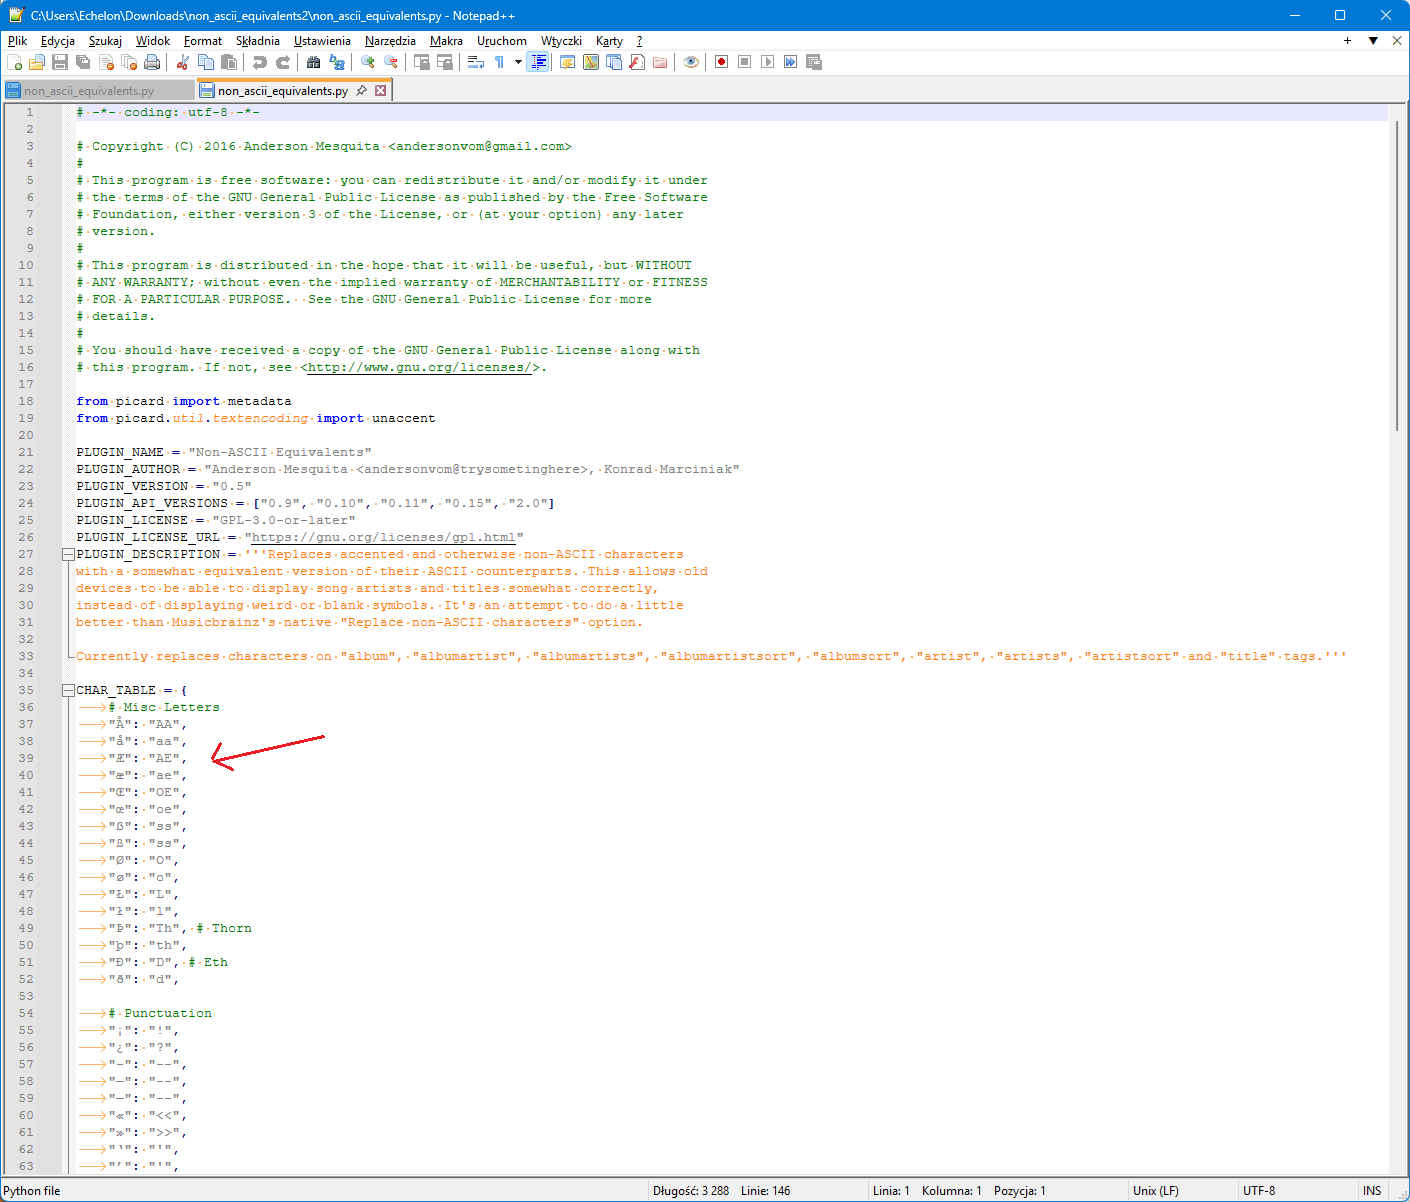
Task: Collapse the CHAR_TABLE block fold marker
Action: [68, 690]
